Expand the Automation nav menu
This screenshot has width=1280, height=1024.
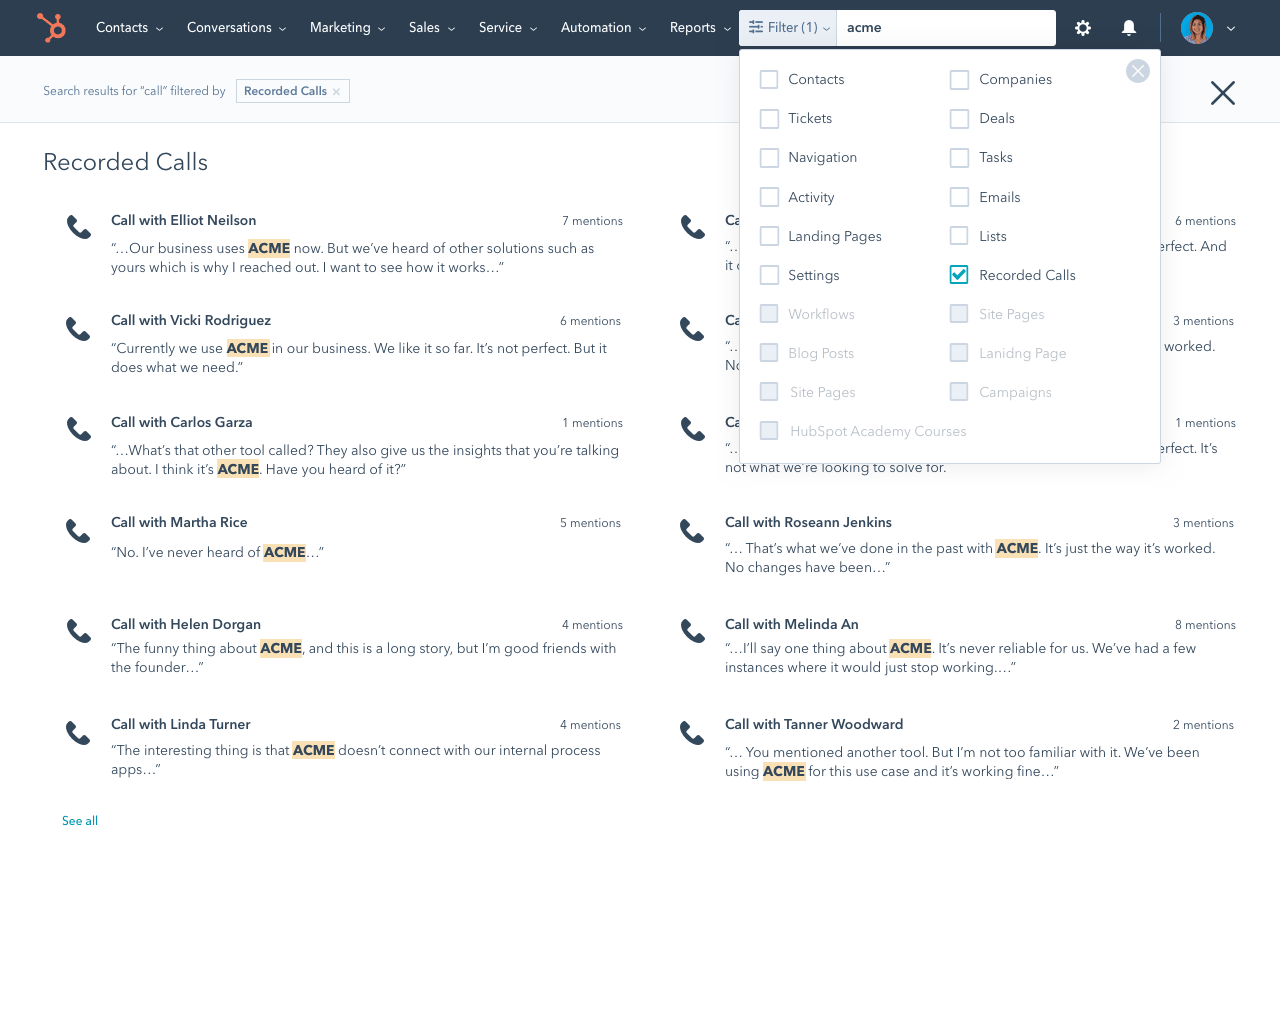[x=604, y=28]
